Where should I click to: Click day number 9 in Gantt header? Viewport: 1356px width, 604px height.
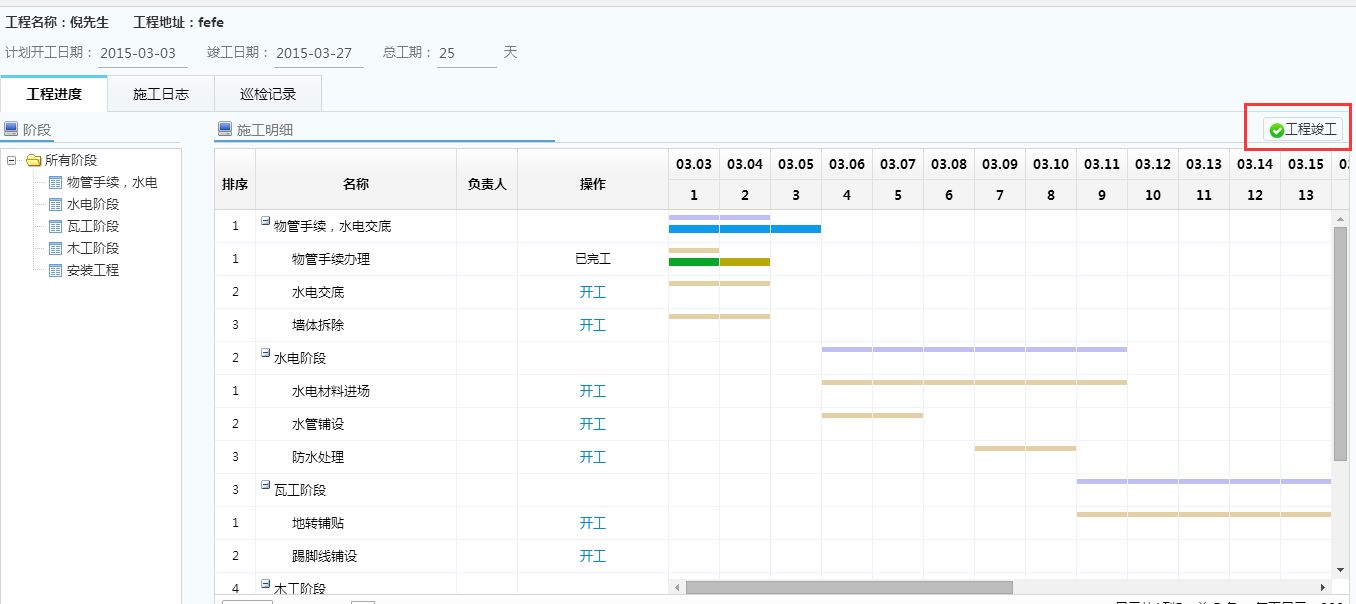1102,195
